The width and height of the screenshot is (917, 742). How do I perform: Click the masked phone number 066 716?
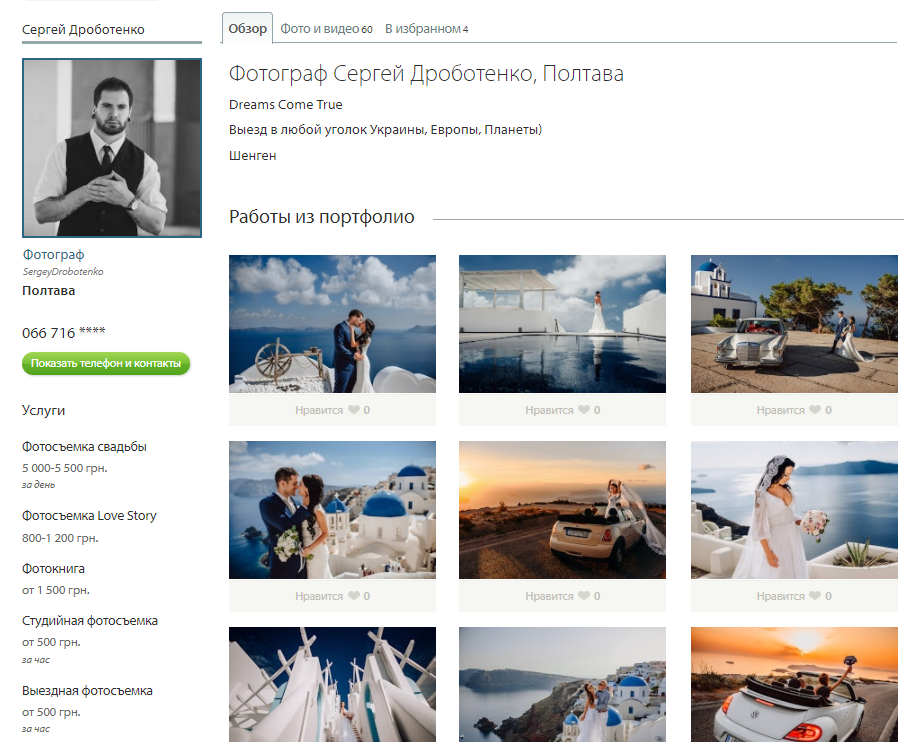click(63, 332)
